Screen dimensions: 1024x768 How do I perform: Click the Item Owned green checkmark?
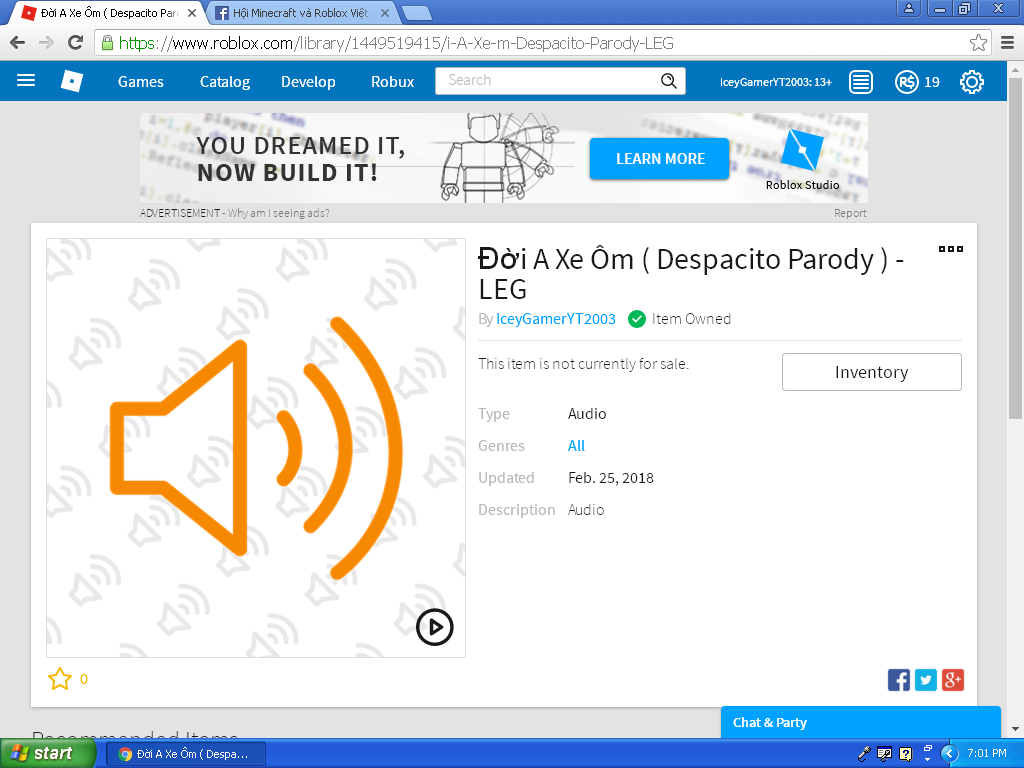pyautogui.click(x=637, y=319)
